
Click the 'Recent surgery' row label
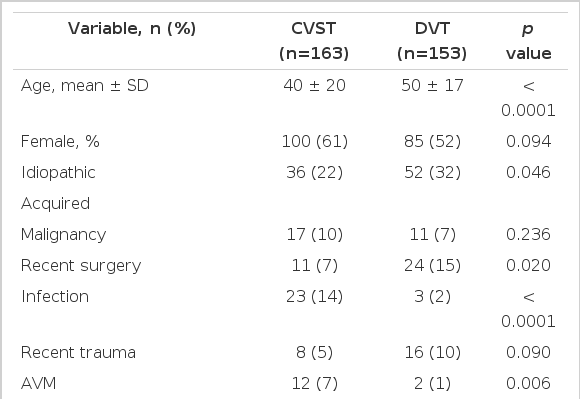coord(81,266)
